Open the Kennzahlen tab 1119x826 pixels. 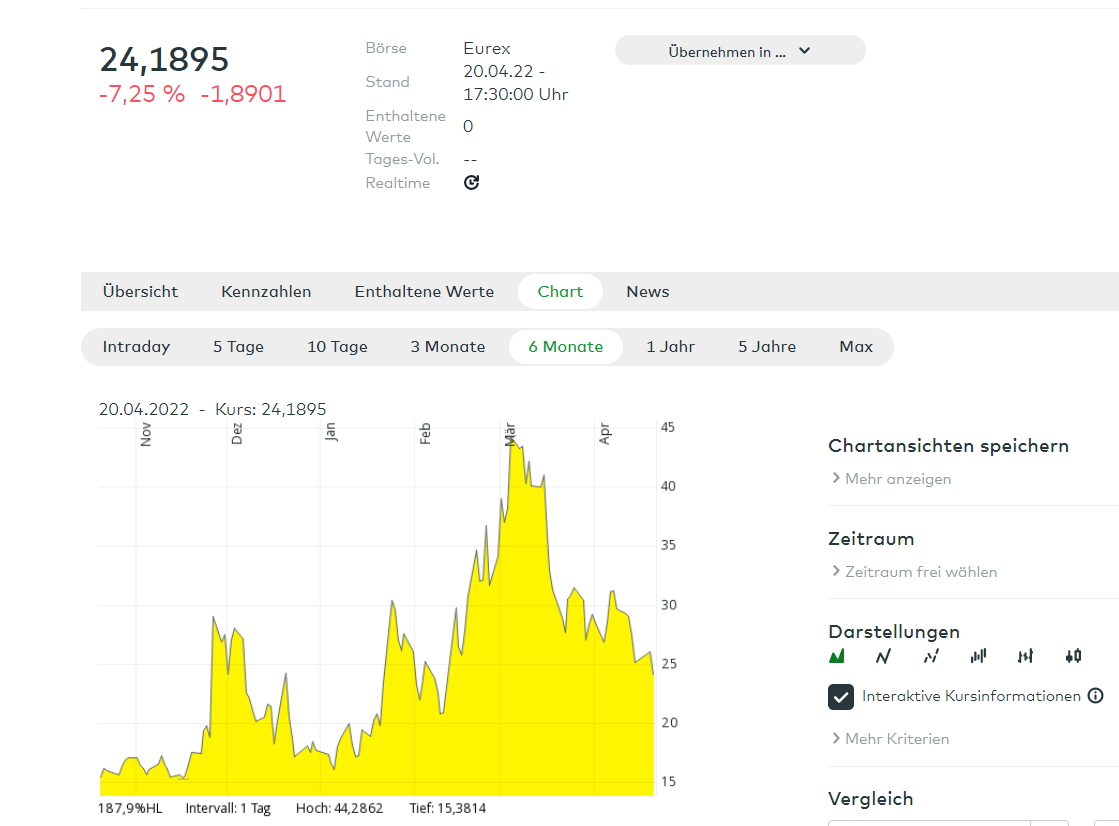[x=266, y=292]
